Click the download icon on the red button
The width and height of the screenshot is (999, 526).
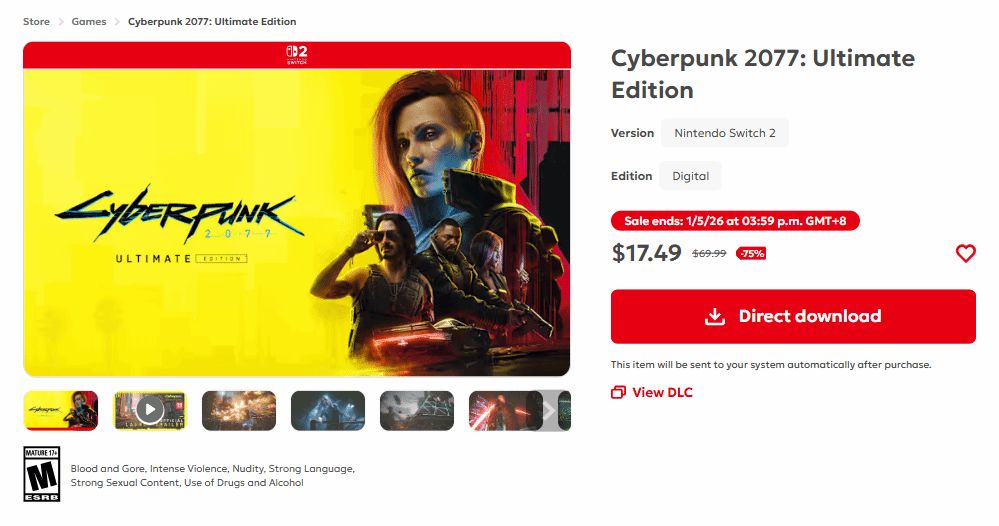click(714, 317)
